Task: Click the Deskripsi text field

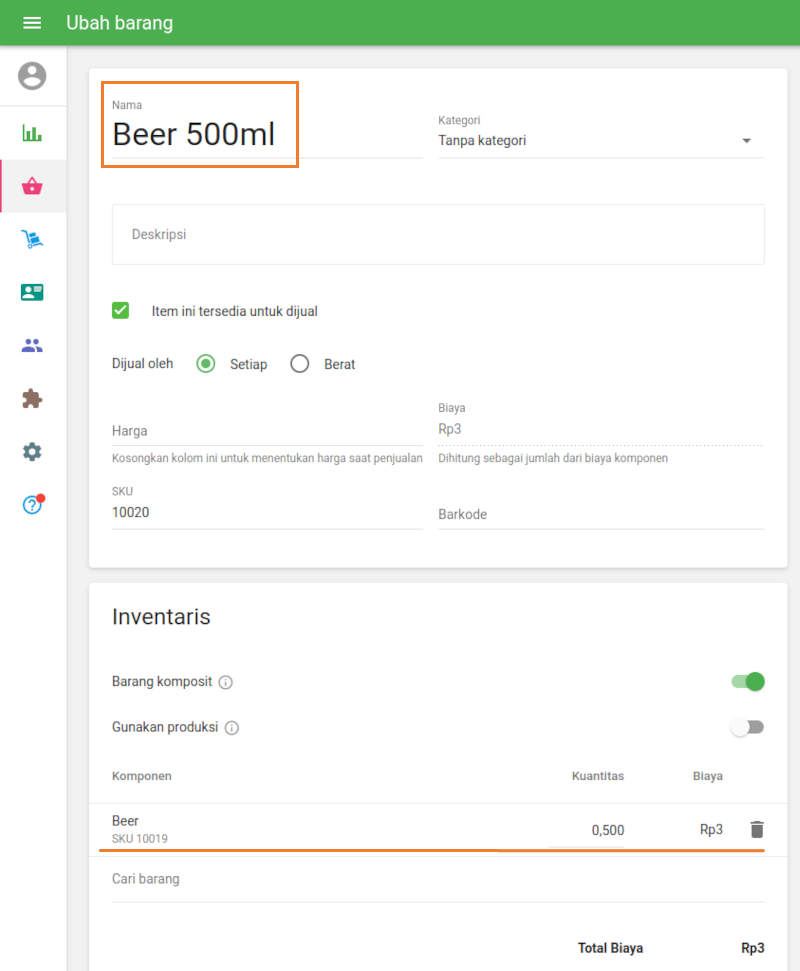Action: (438, 234)
